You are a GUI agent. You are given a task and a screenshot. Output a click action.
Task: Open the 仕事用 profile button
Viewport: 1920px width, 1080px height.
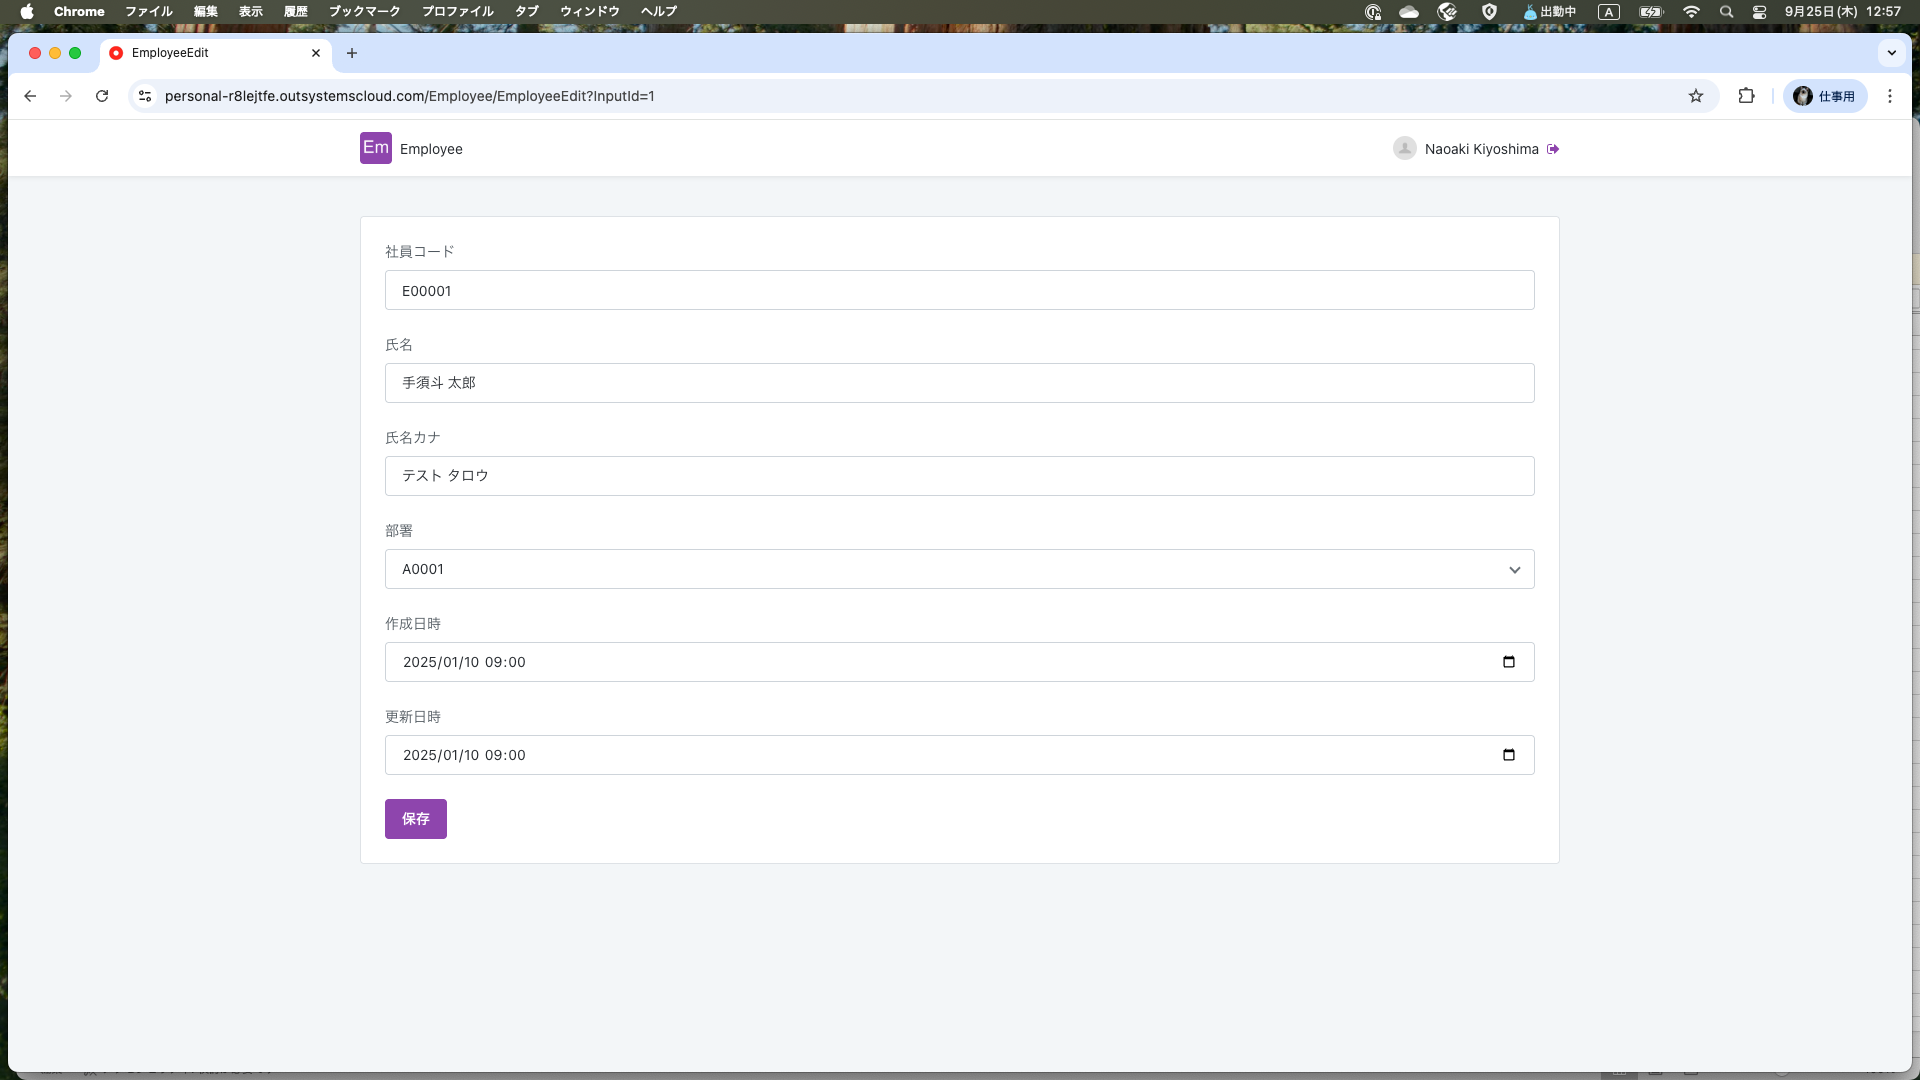[x=1824, y=96]
